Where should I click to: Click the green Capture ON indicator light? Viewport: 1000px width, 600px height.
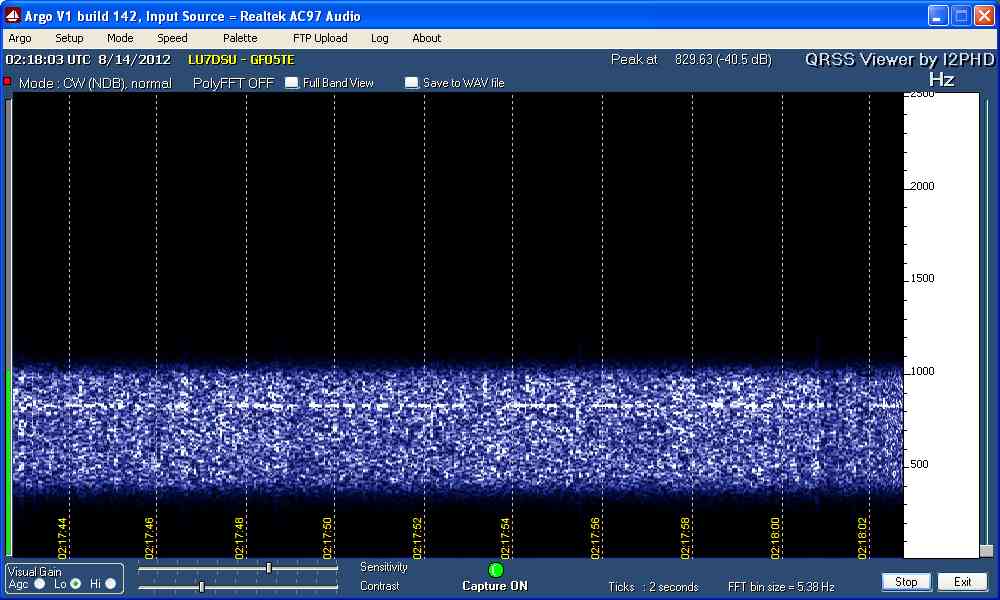(x=496, y=569)
